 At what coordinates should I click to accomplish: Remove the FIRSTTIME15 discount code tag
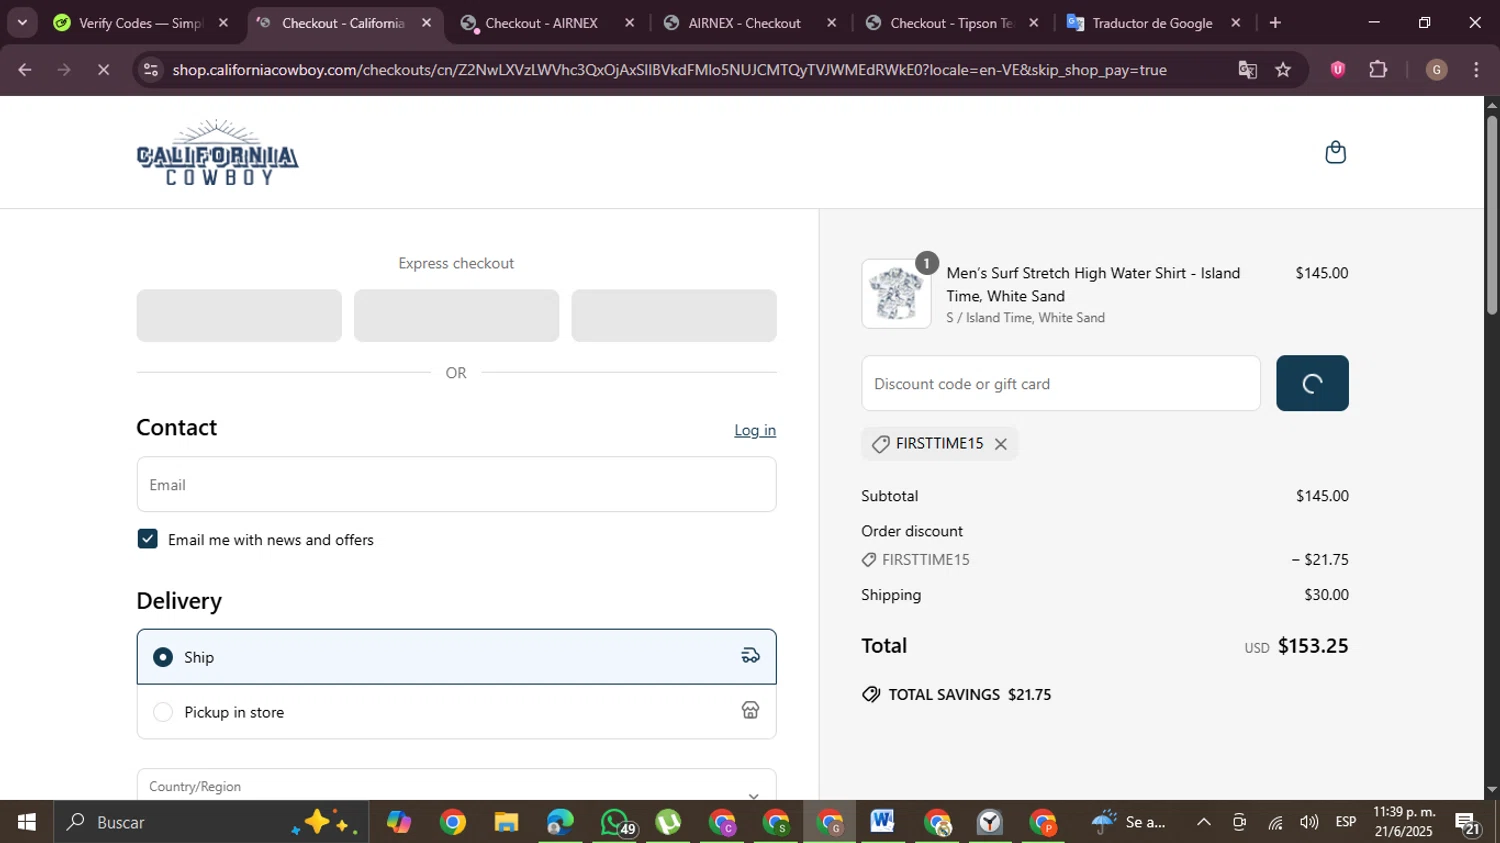point(1000,444)
